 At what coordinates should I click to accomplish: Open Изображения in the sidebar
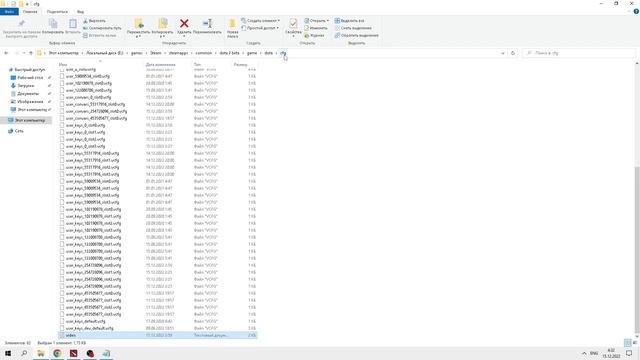click(x=30, y=102)
